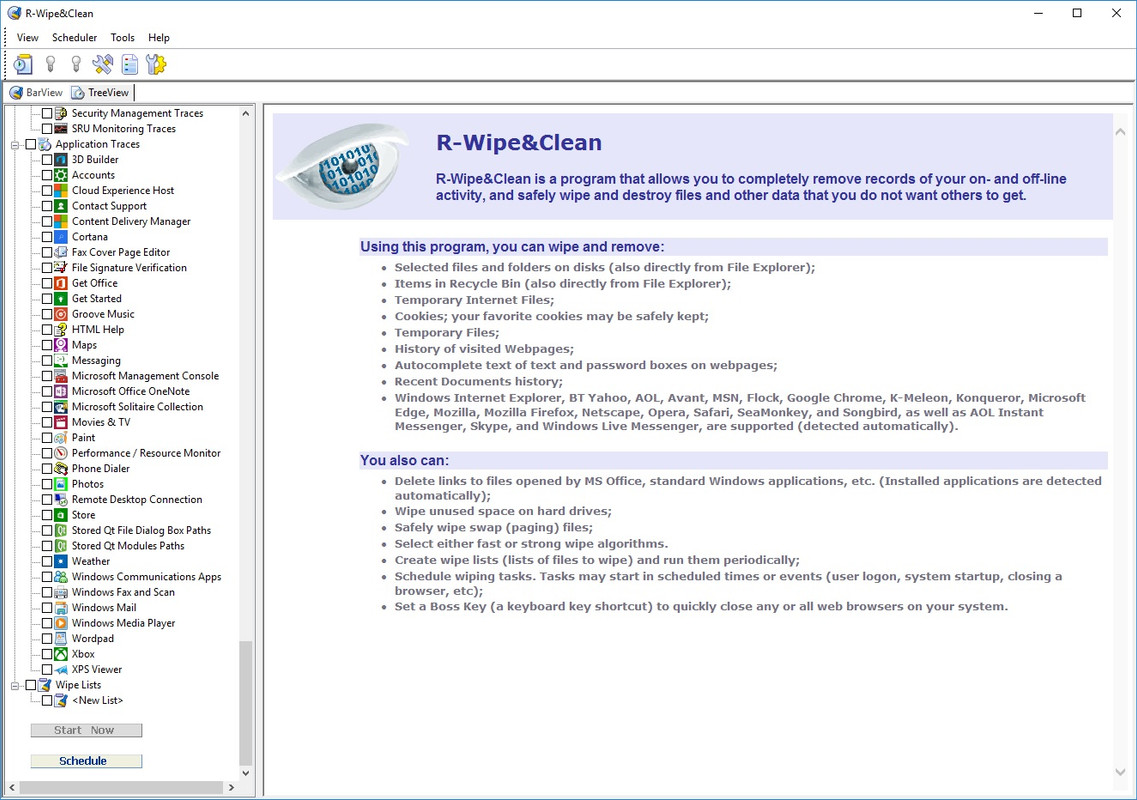
Task: Select Windows Communications Apps tree item
Action: click(x=146, y=577)
